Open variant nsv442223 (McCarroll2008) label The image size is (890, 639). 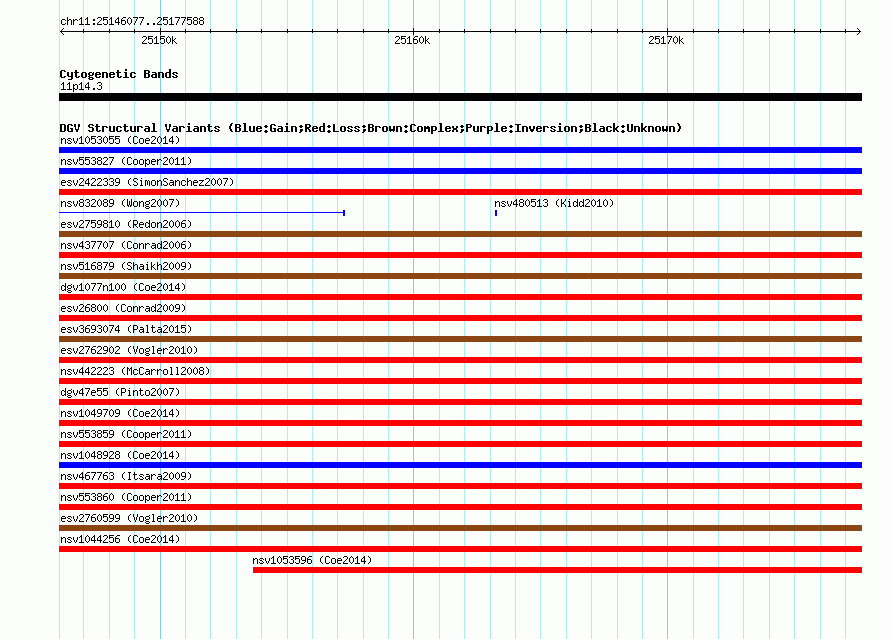pos(135,371)
